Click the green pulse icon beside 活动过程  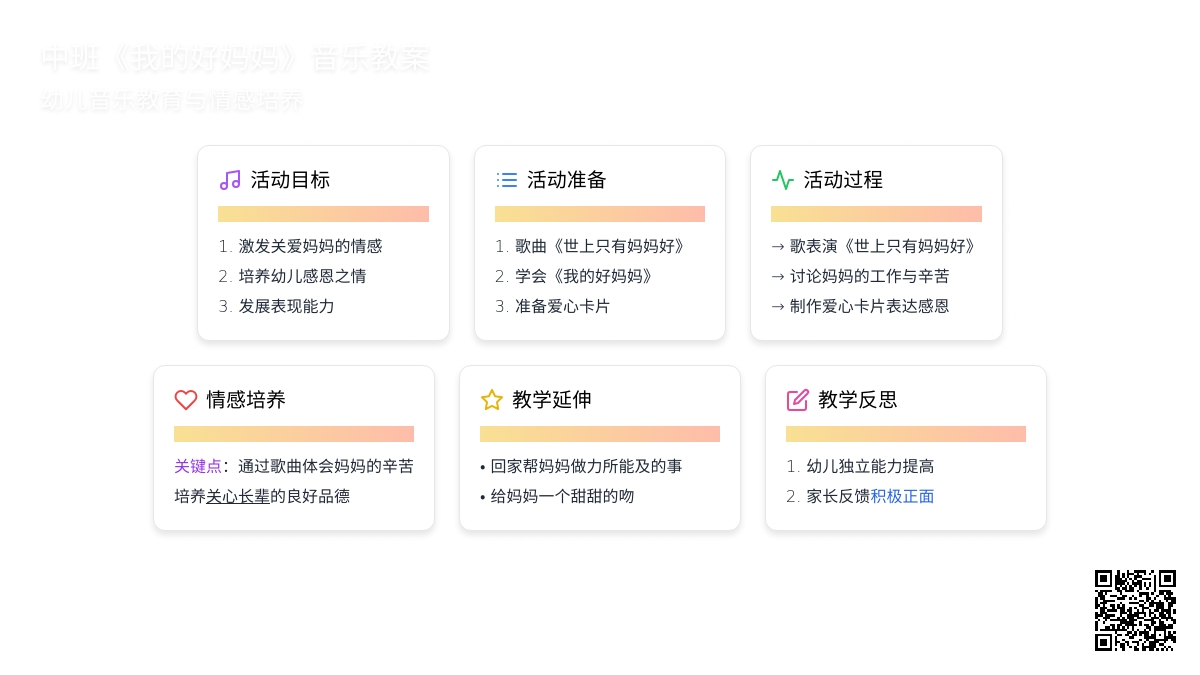(x=783, y=180)
